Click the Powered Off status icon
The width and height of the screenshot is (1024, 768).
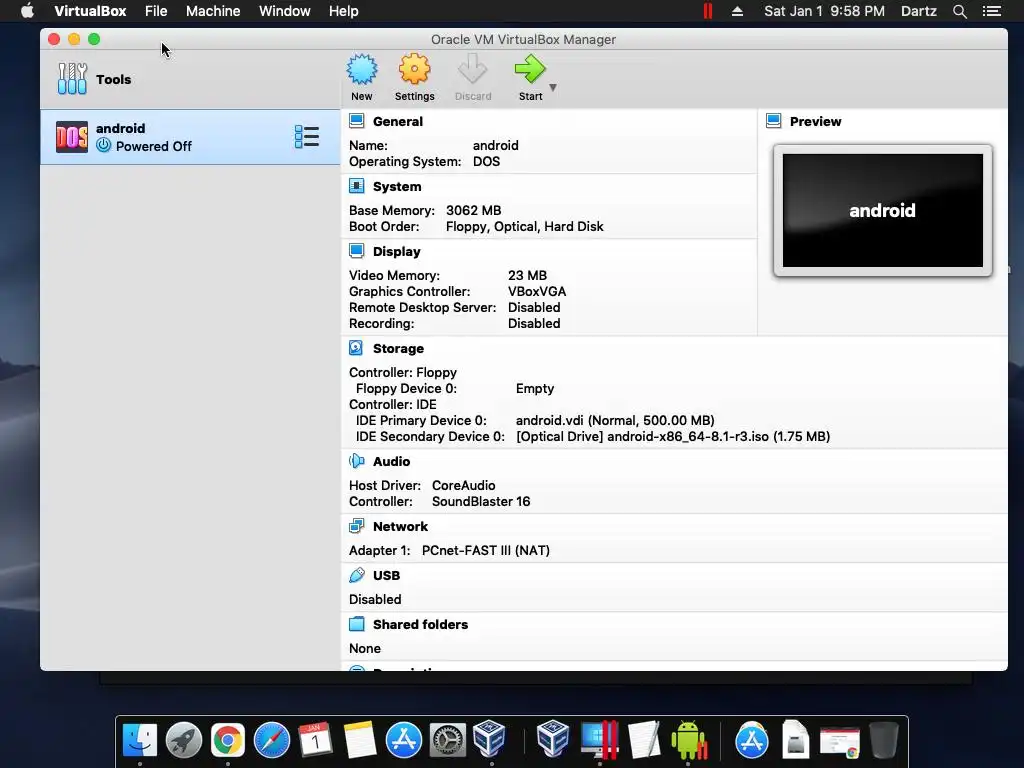tap(103, 146)
